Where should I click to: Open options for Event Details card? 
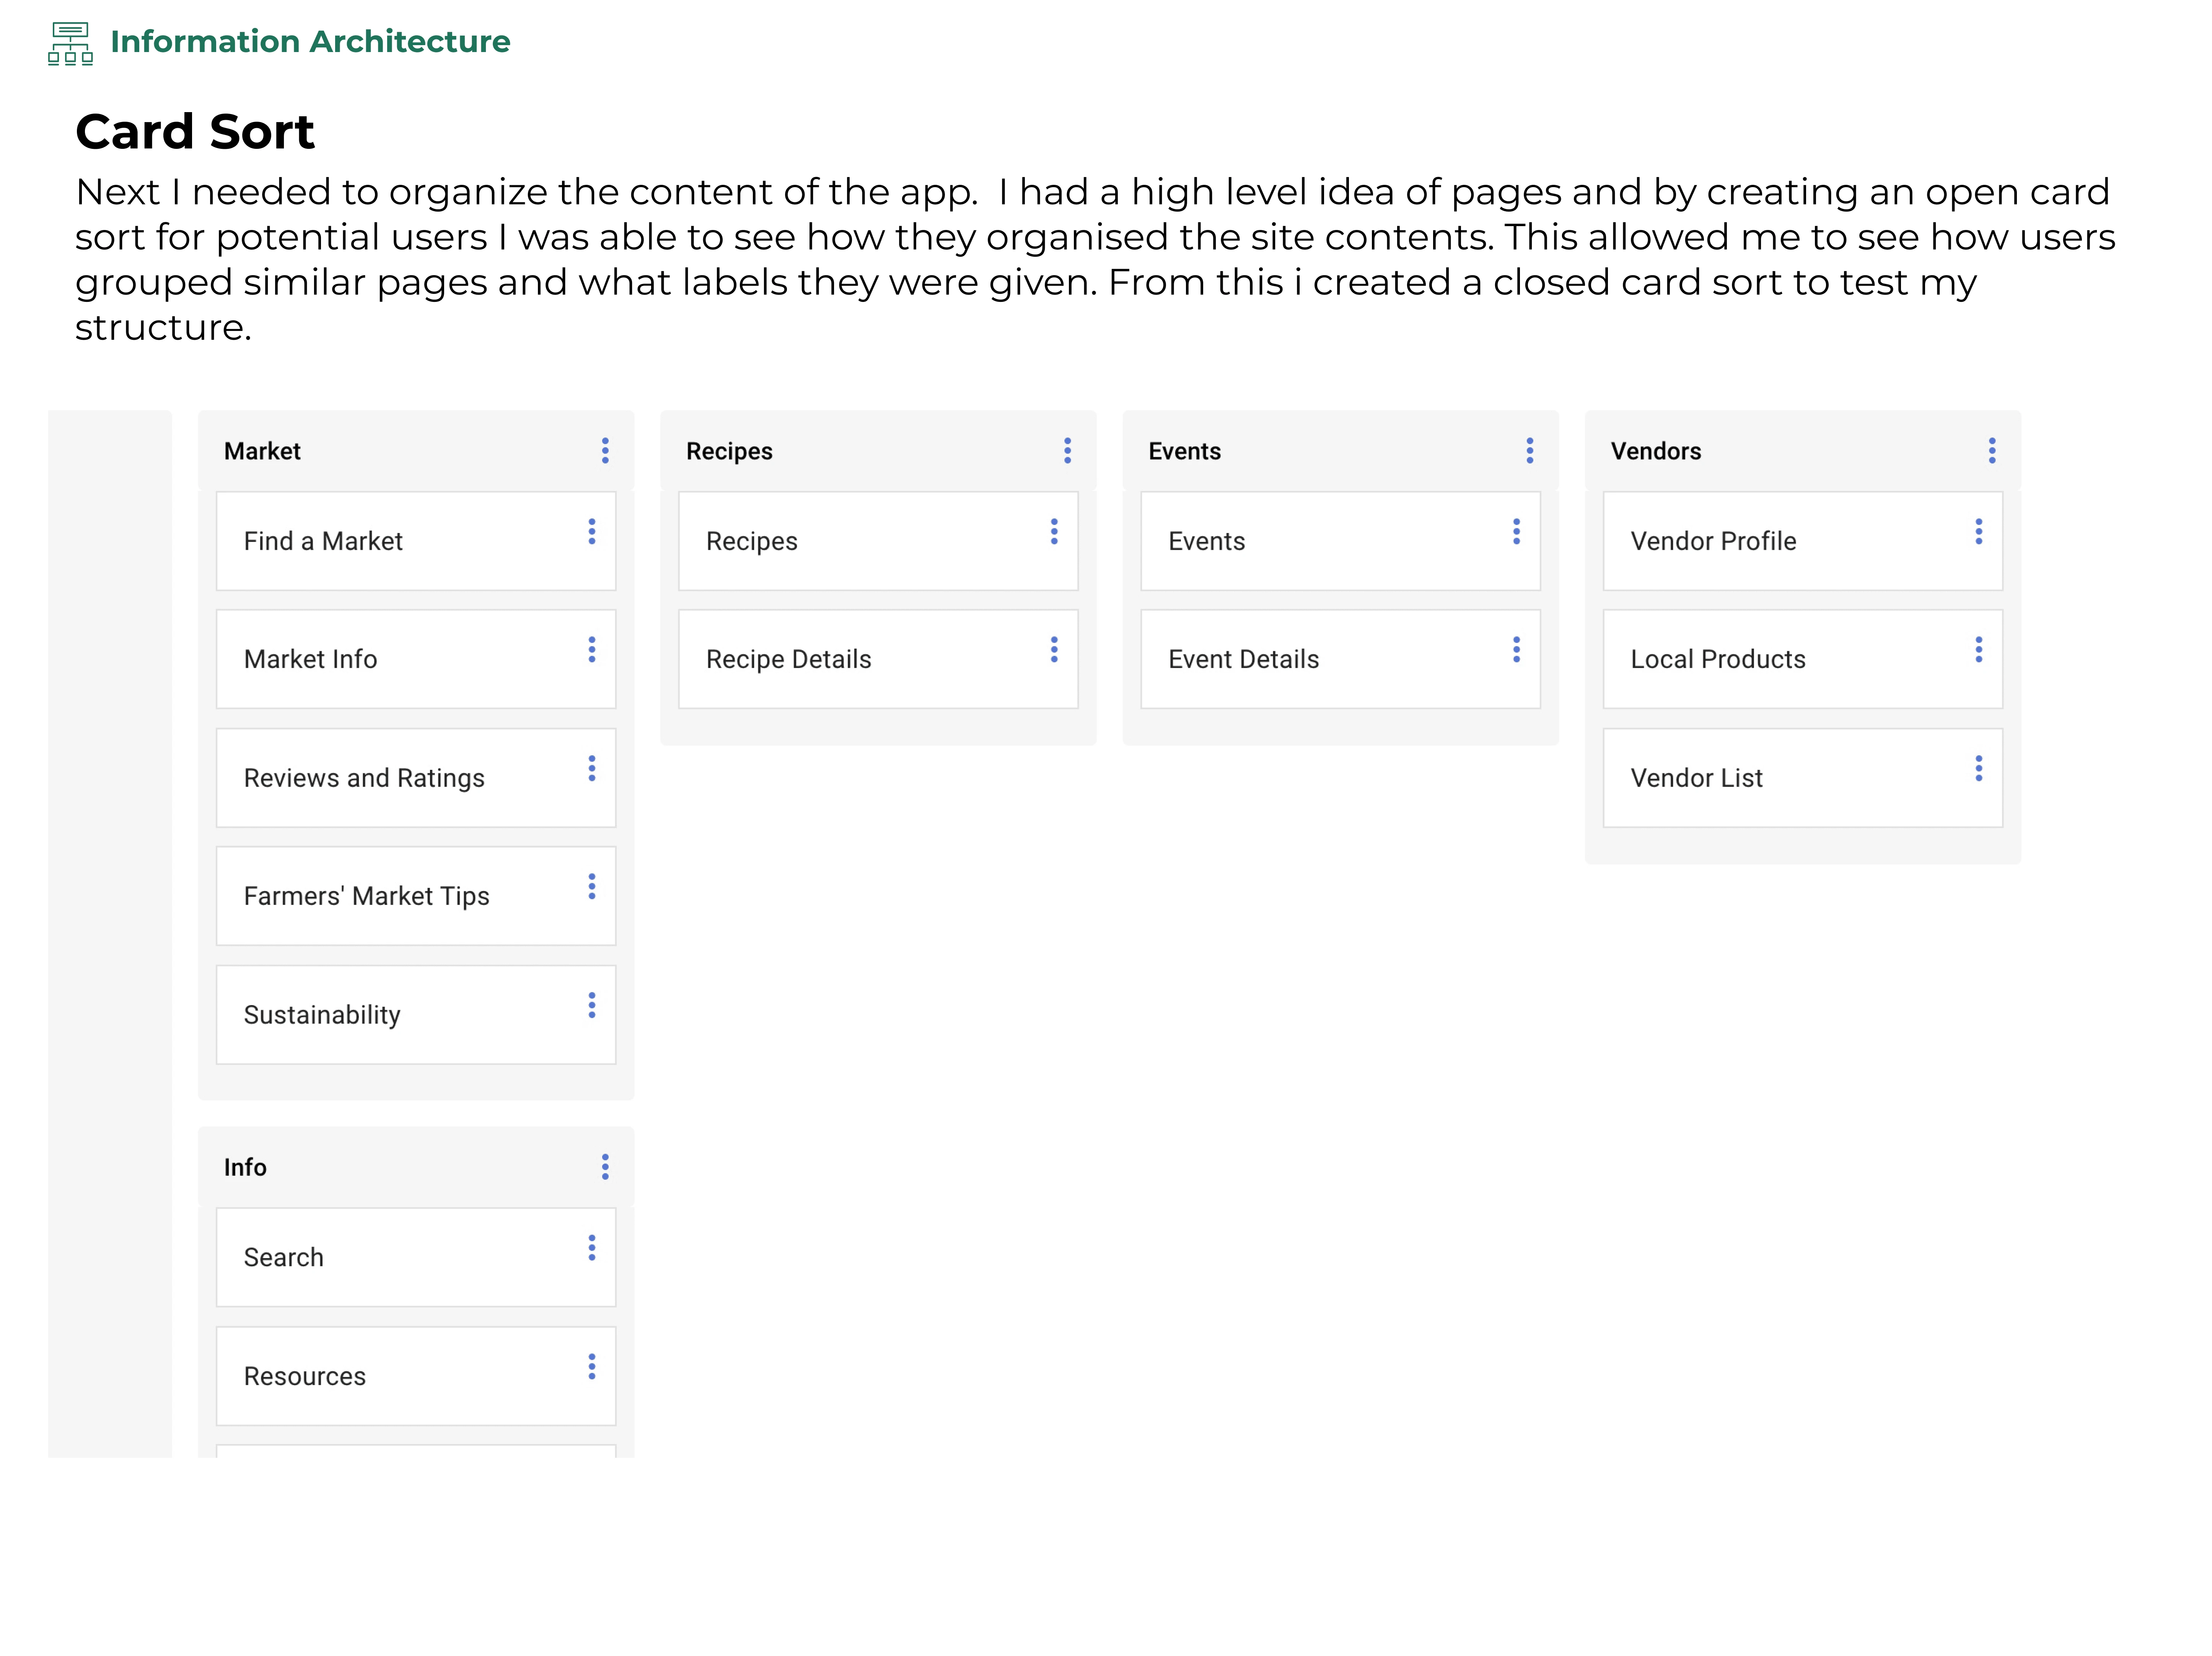[x=1516, y=650]
